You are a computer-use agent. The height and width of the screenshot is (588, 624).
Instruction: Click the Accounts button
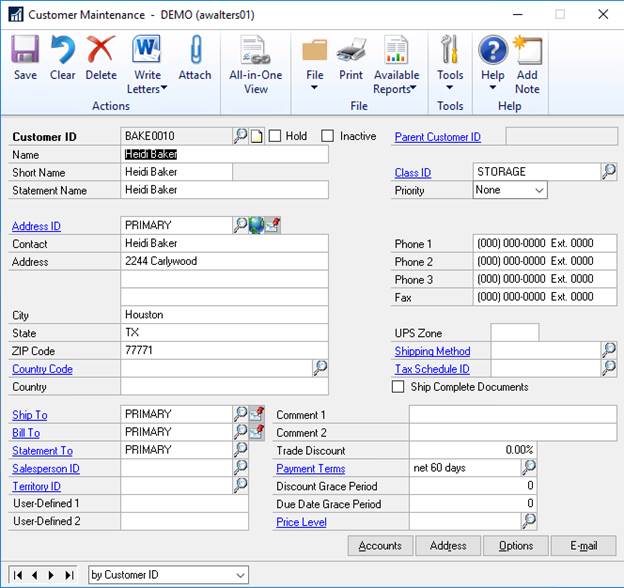click(381, 546)
